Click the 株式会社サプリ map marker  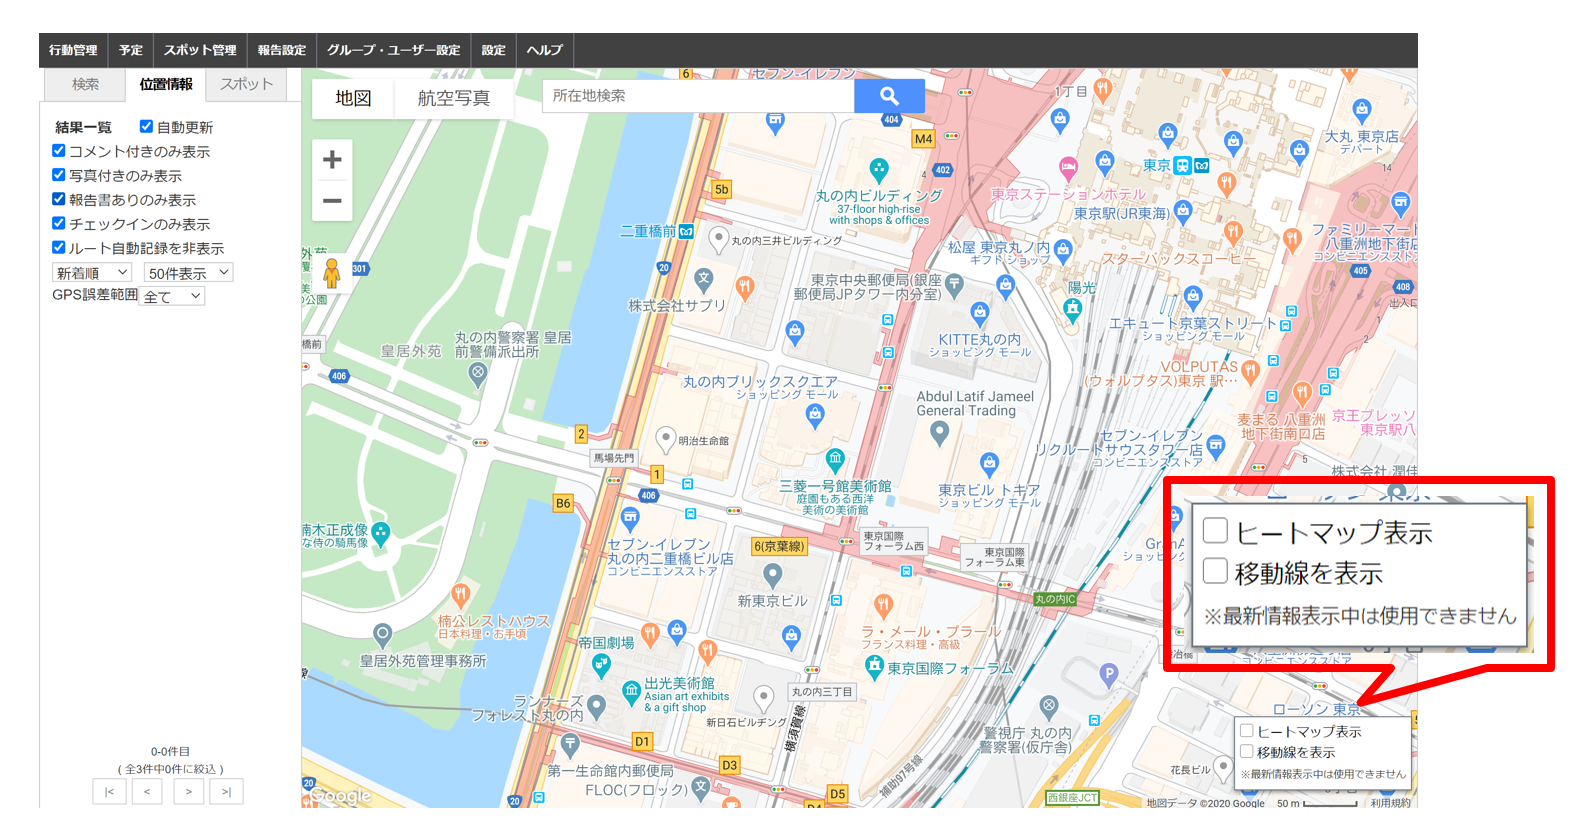(704, 279)
